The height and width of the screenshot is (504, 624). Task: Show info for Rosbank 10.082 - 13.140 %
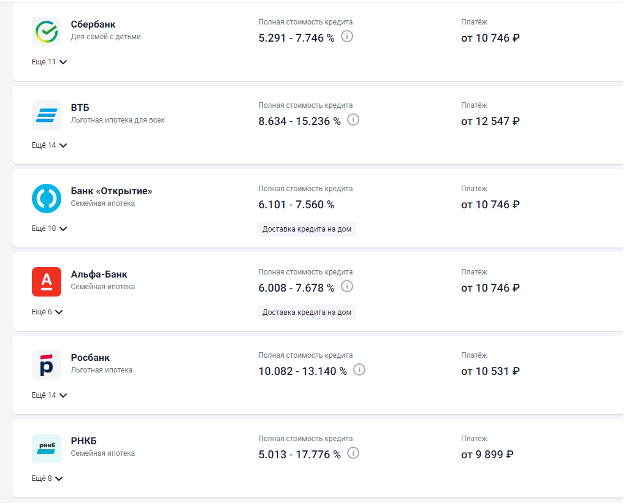tap(359, 370)
